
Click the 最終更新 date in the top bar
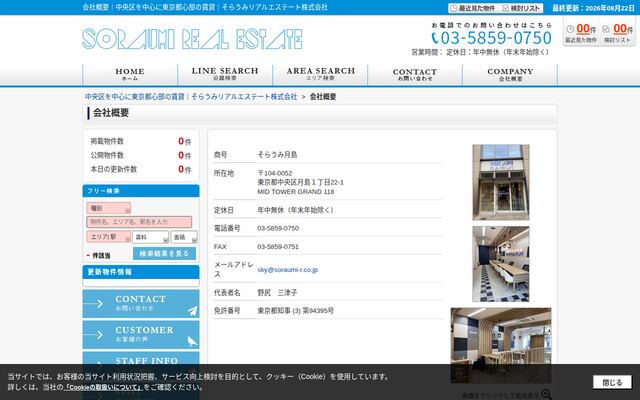click(593, 8)
